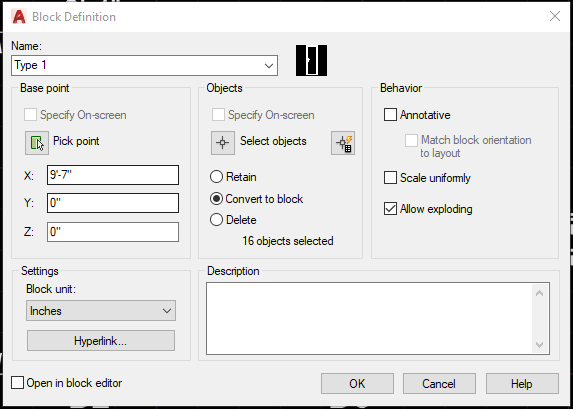573x409 pixels.
Task: Click the Select objects crosshair icon
Action: click(223, 143)
